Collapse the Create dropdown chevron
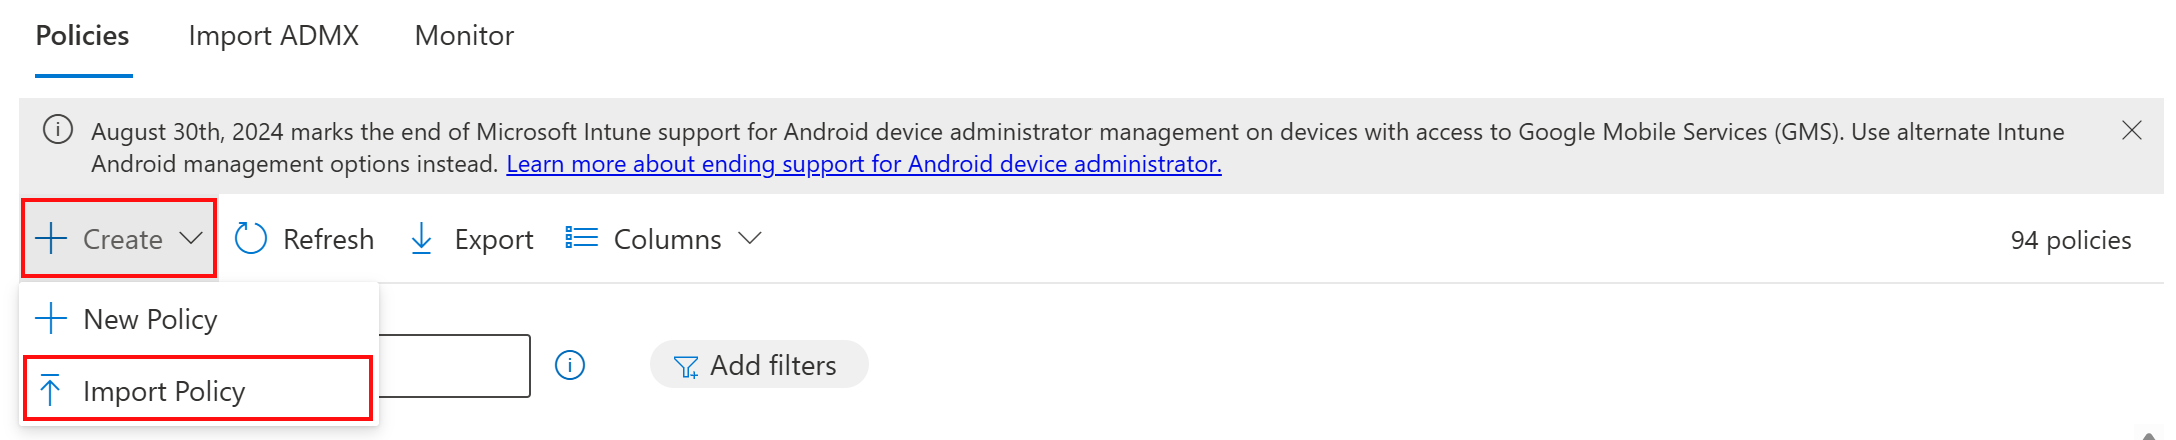This screenshot has height=440, width=2176. (x=191, y=238)
